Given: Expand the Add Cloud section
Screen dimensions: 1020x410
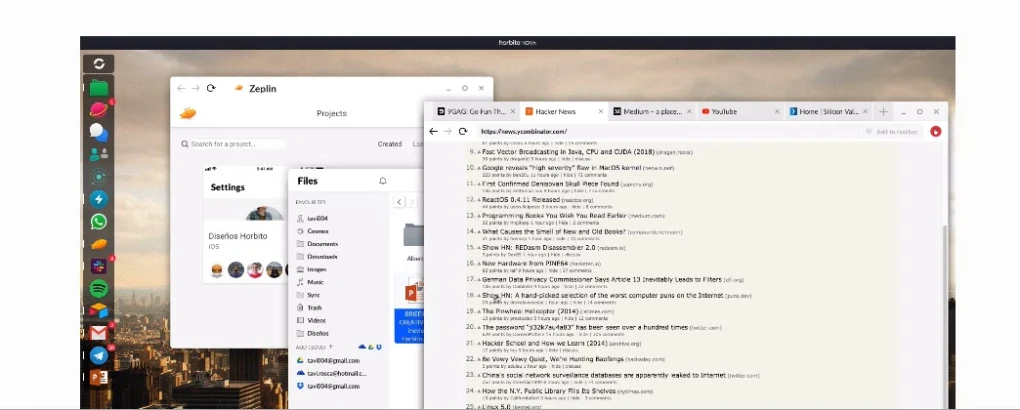Looking at the screenshot, I should (331, 347).
